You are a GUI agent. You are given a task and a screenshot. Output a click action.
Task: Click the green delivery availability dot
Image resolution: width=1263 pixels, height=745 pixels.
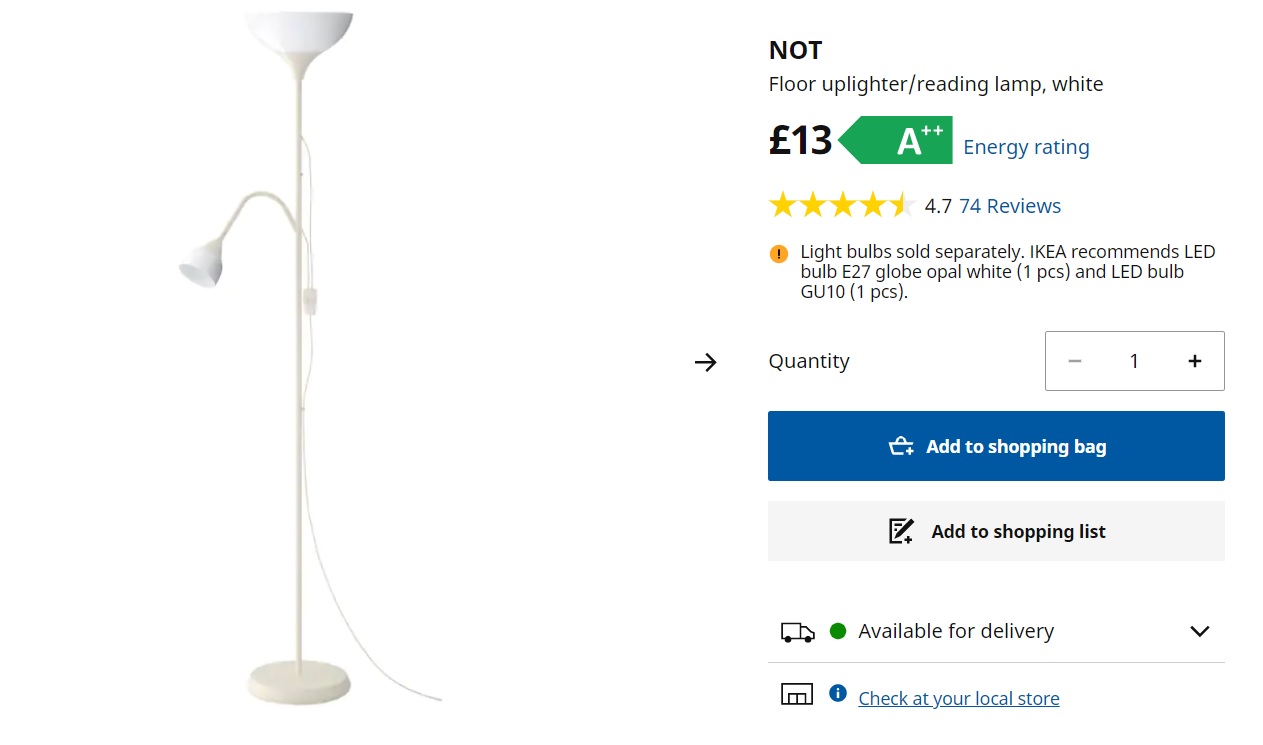(x=838, y=631)
